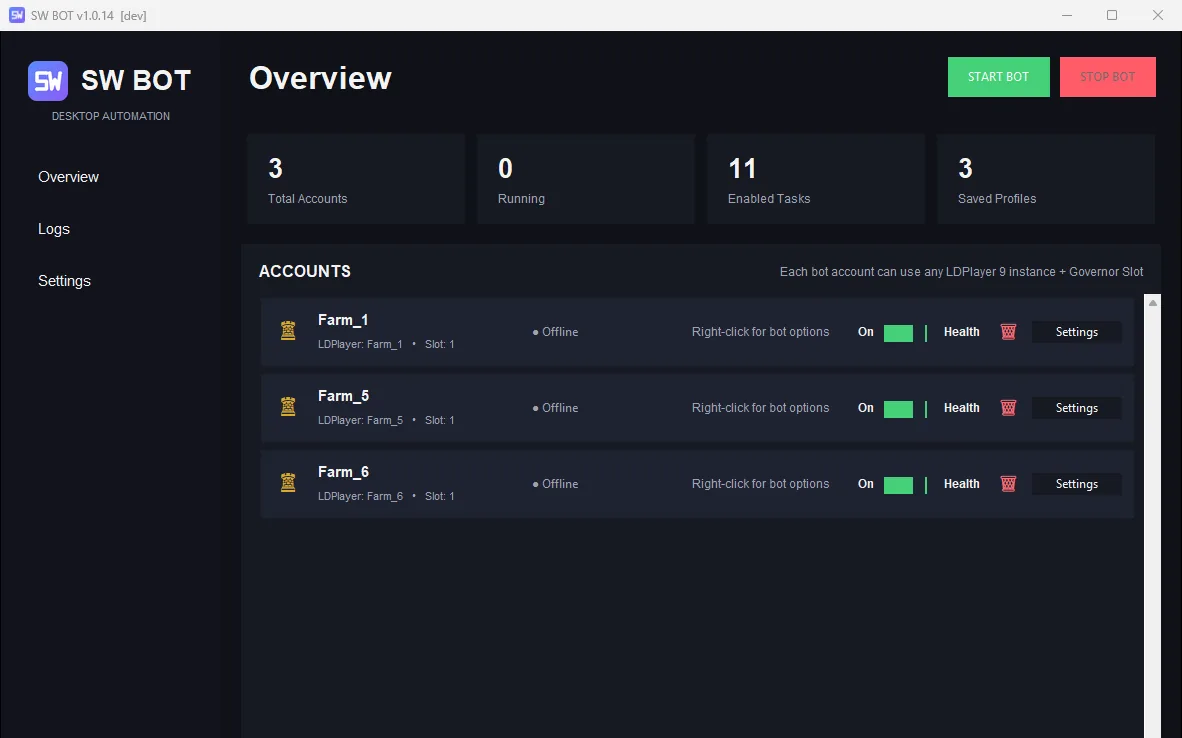The width and height of the screenshot is (1182, 738).
Task: Minimize the SW BOT window
Action: point(1067,15)
